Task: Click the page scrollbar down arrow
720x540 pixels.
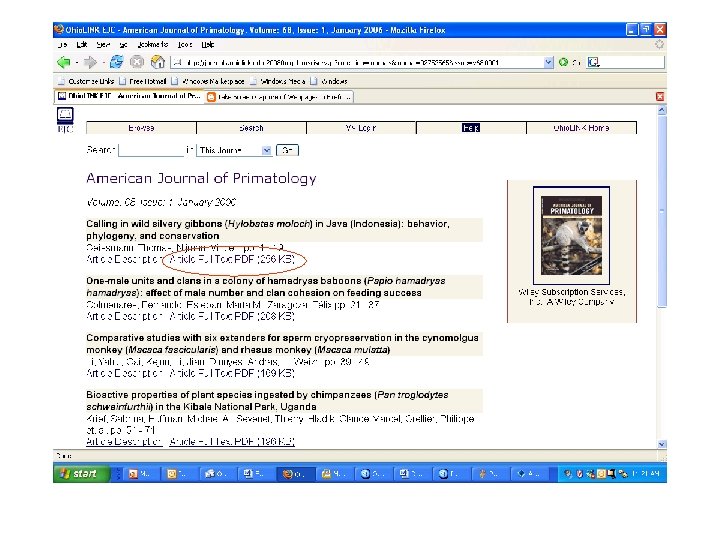Action: 662,444
